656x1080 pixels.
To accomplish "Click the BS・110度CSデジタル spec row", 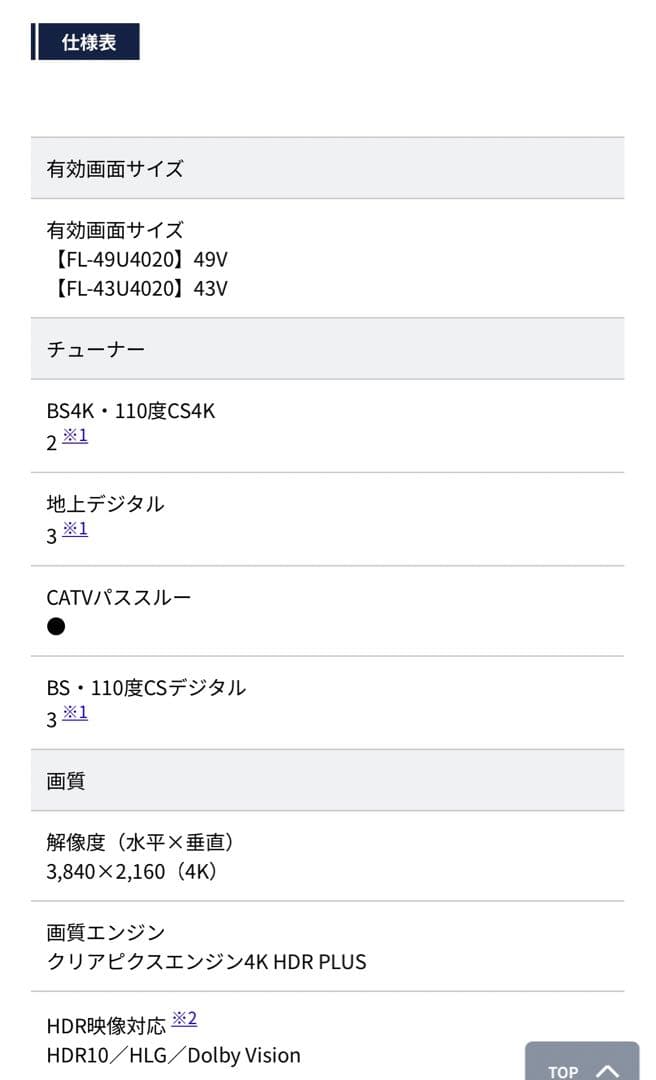I will point(146,687).
